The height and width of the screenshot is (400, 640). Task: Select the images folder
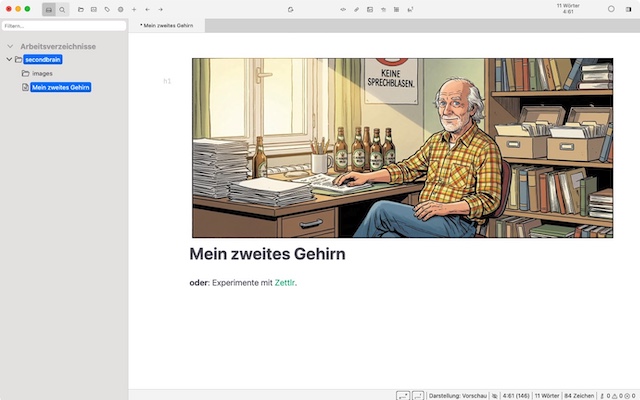pos(42,73)
